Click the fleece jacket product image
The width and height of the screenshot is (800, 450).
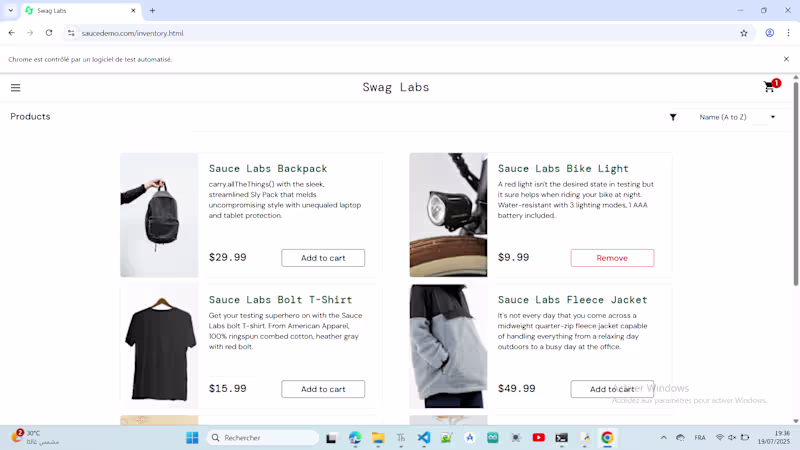click(x=448, y=346)
